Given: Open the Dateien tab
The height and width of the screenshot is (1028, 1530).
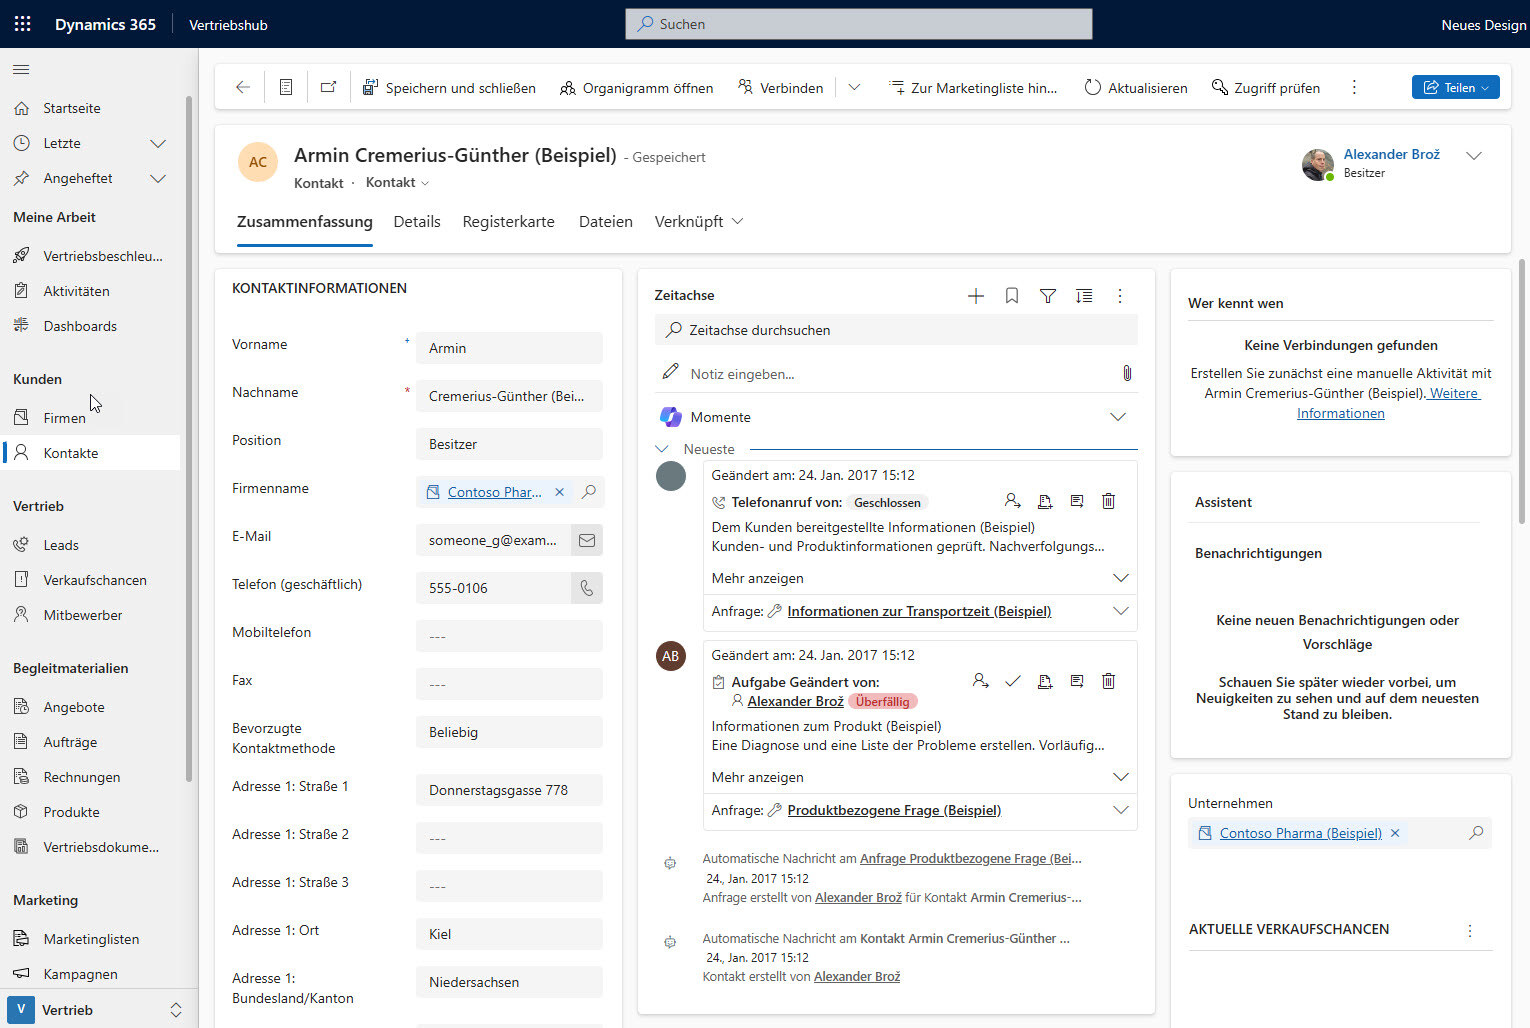Looking at the screenshot, I should click(x=605, y=222).
